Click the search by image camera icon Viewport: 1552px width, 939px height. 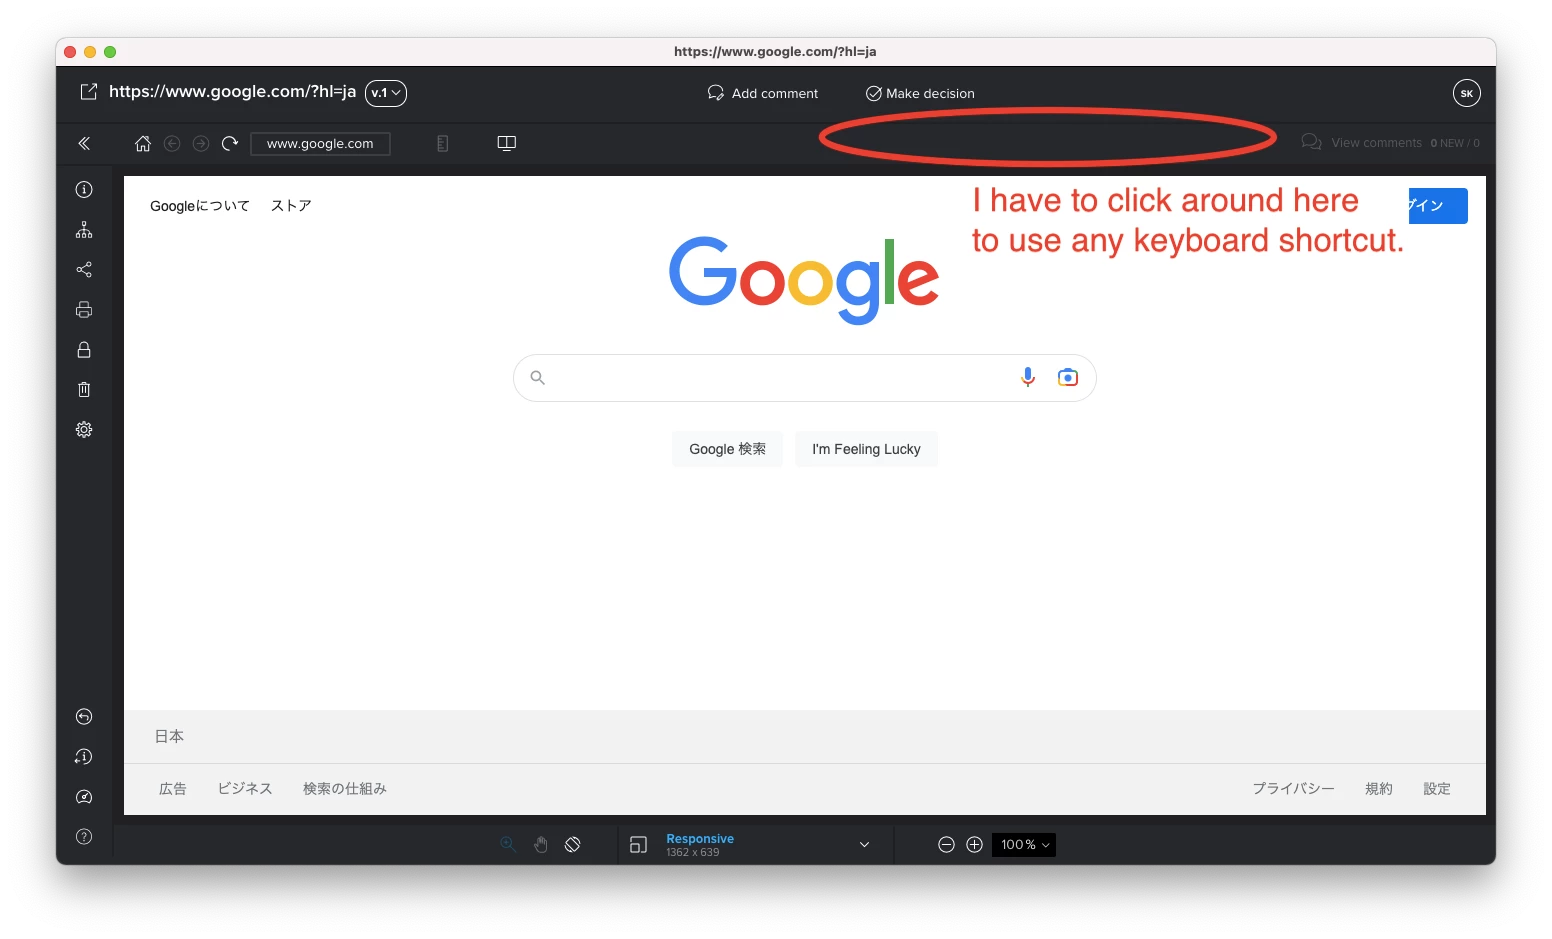[x=1068, y=377]
